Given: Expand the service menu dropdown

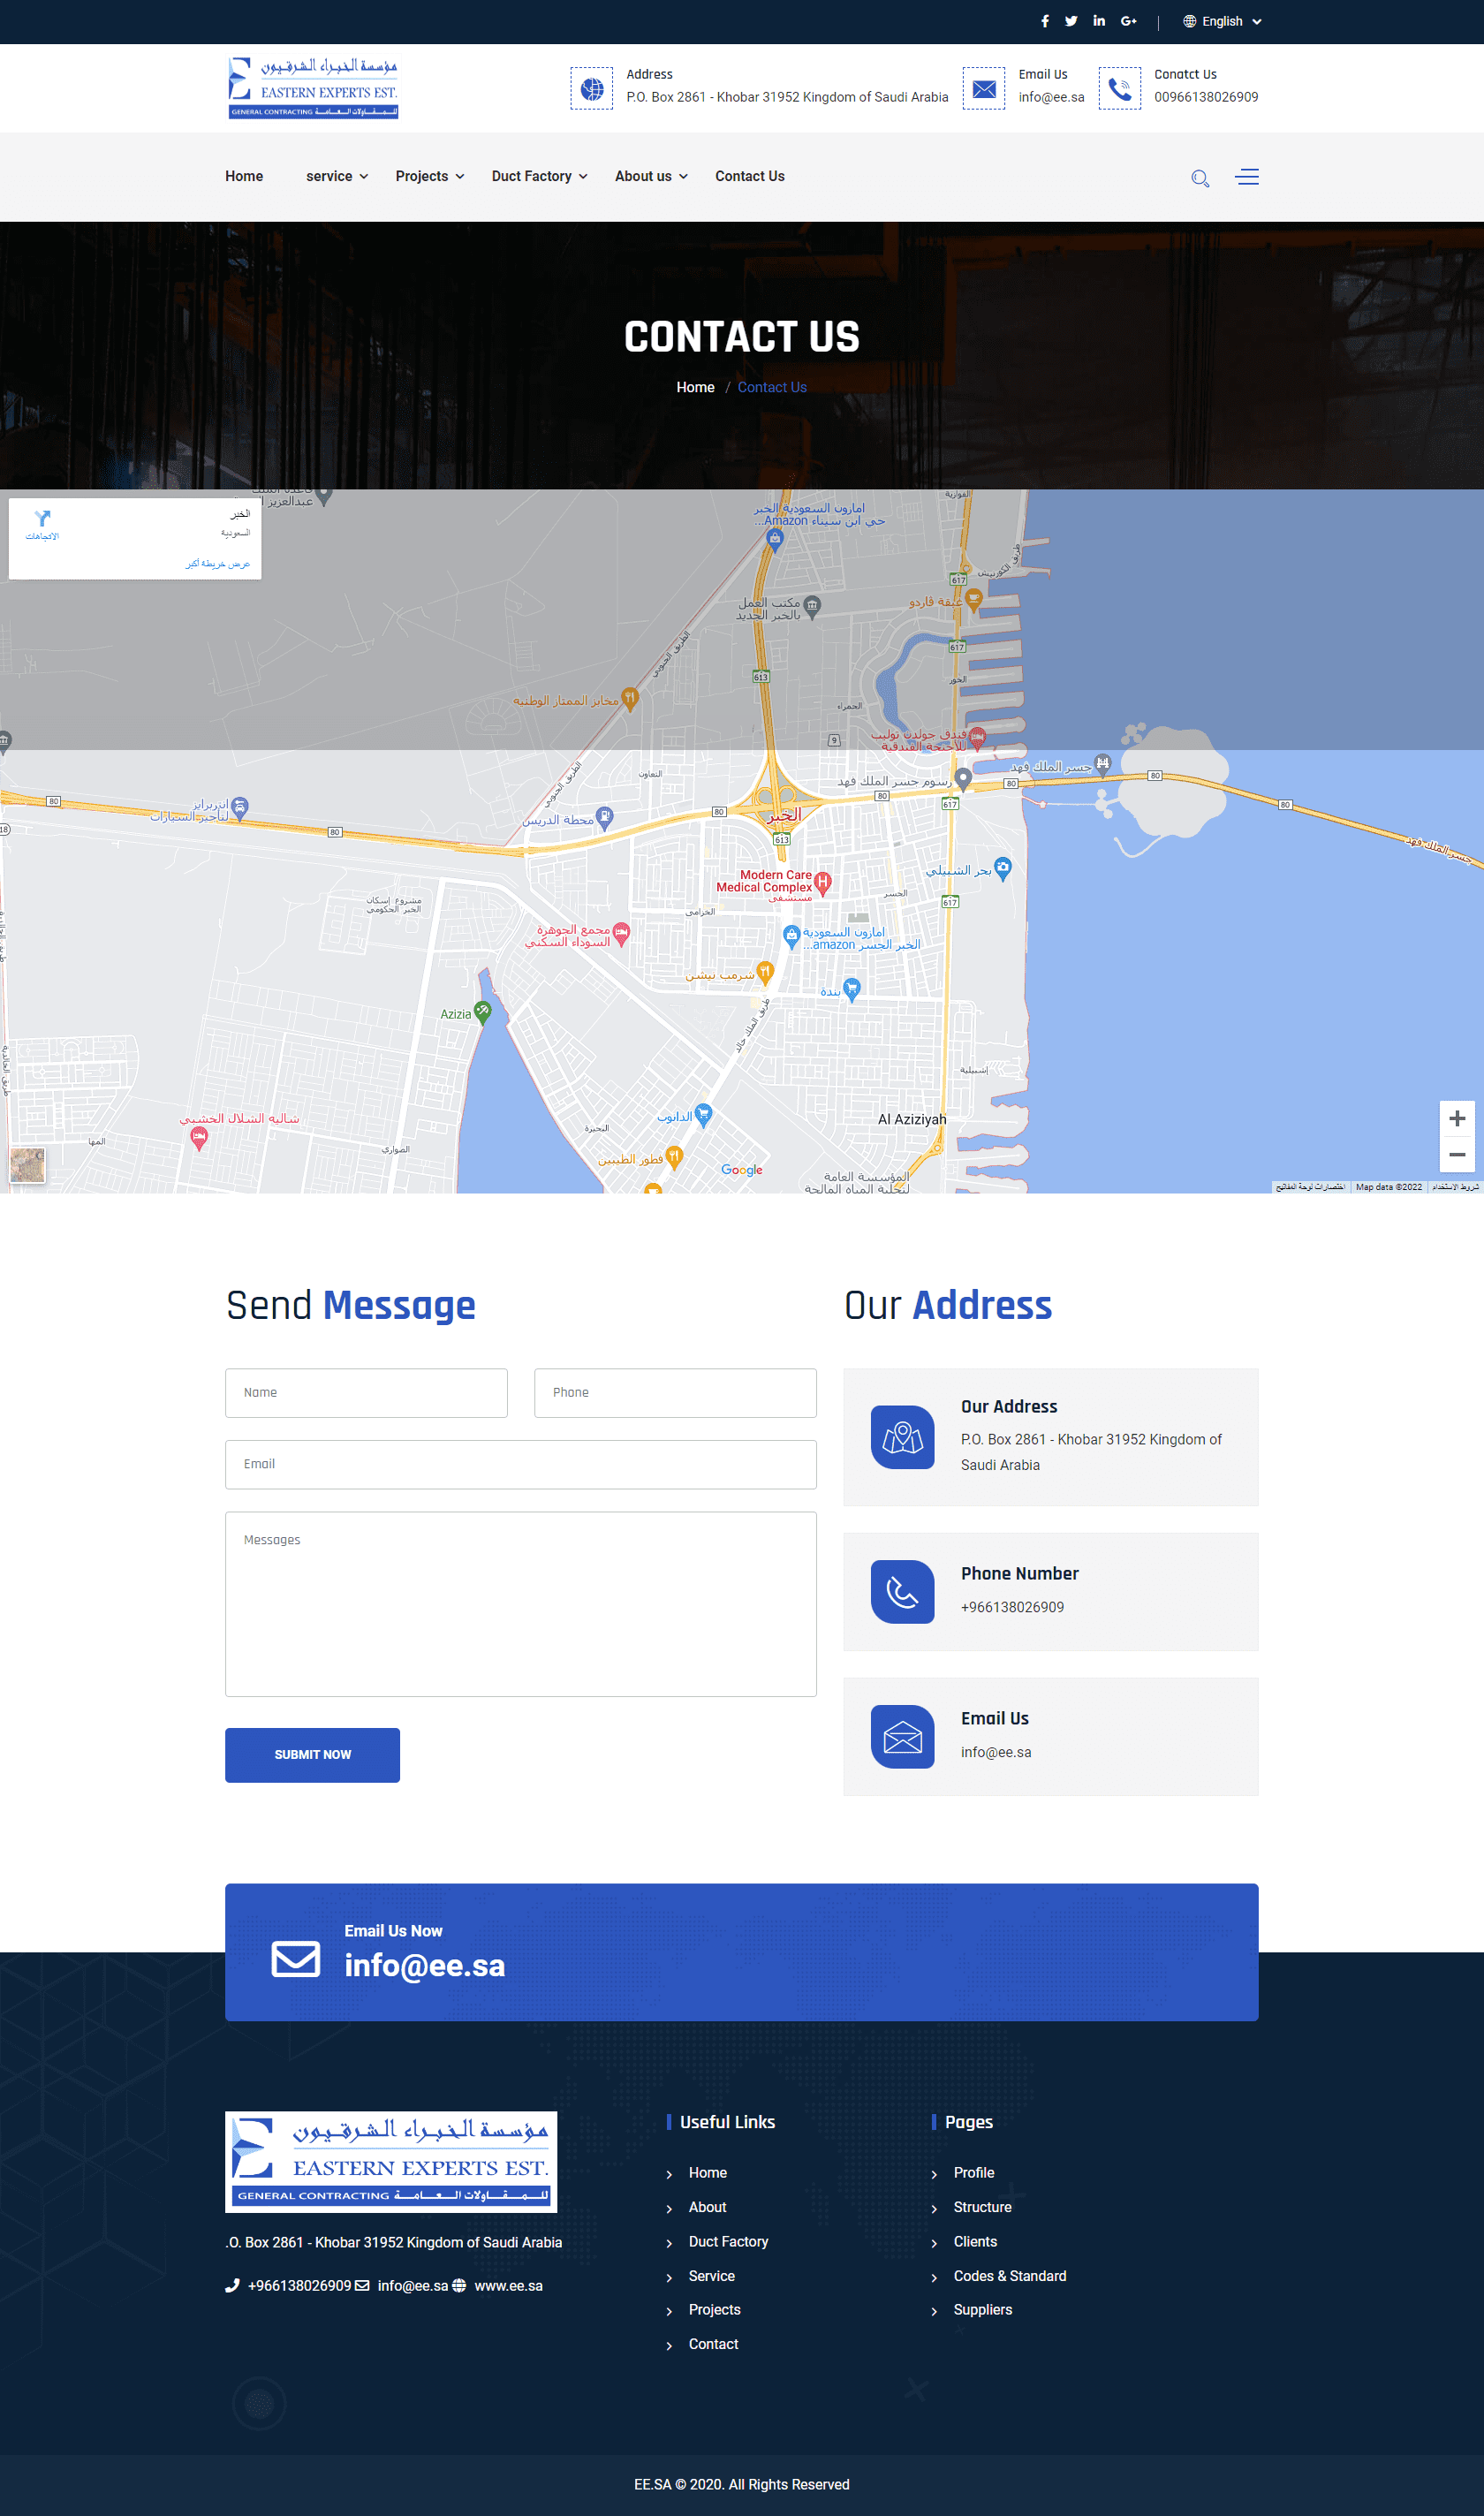Looking at the screenshot, I should [x=337, y=176].
